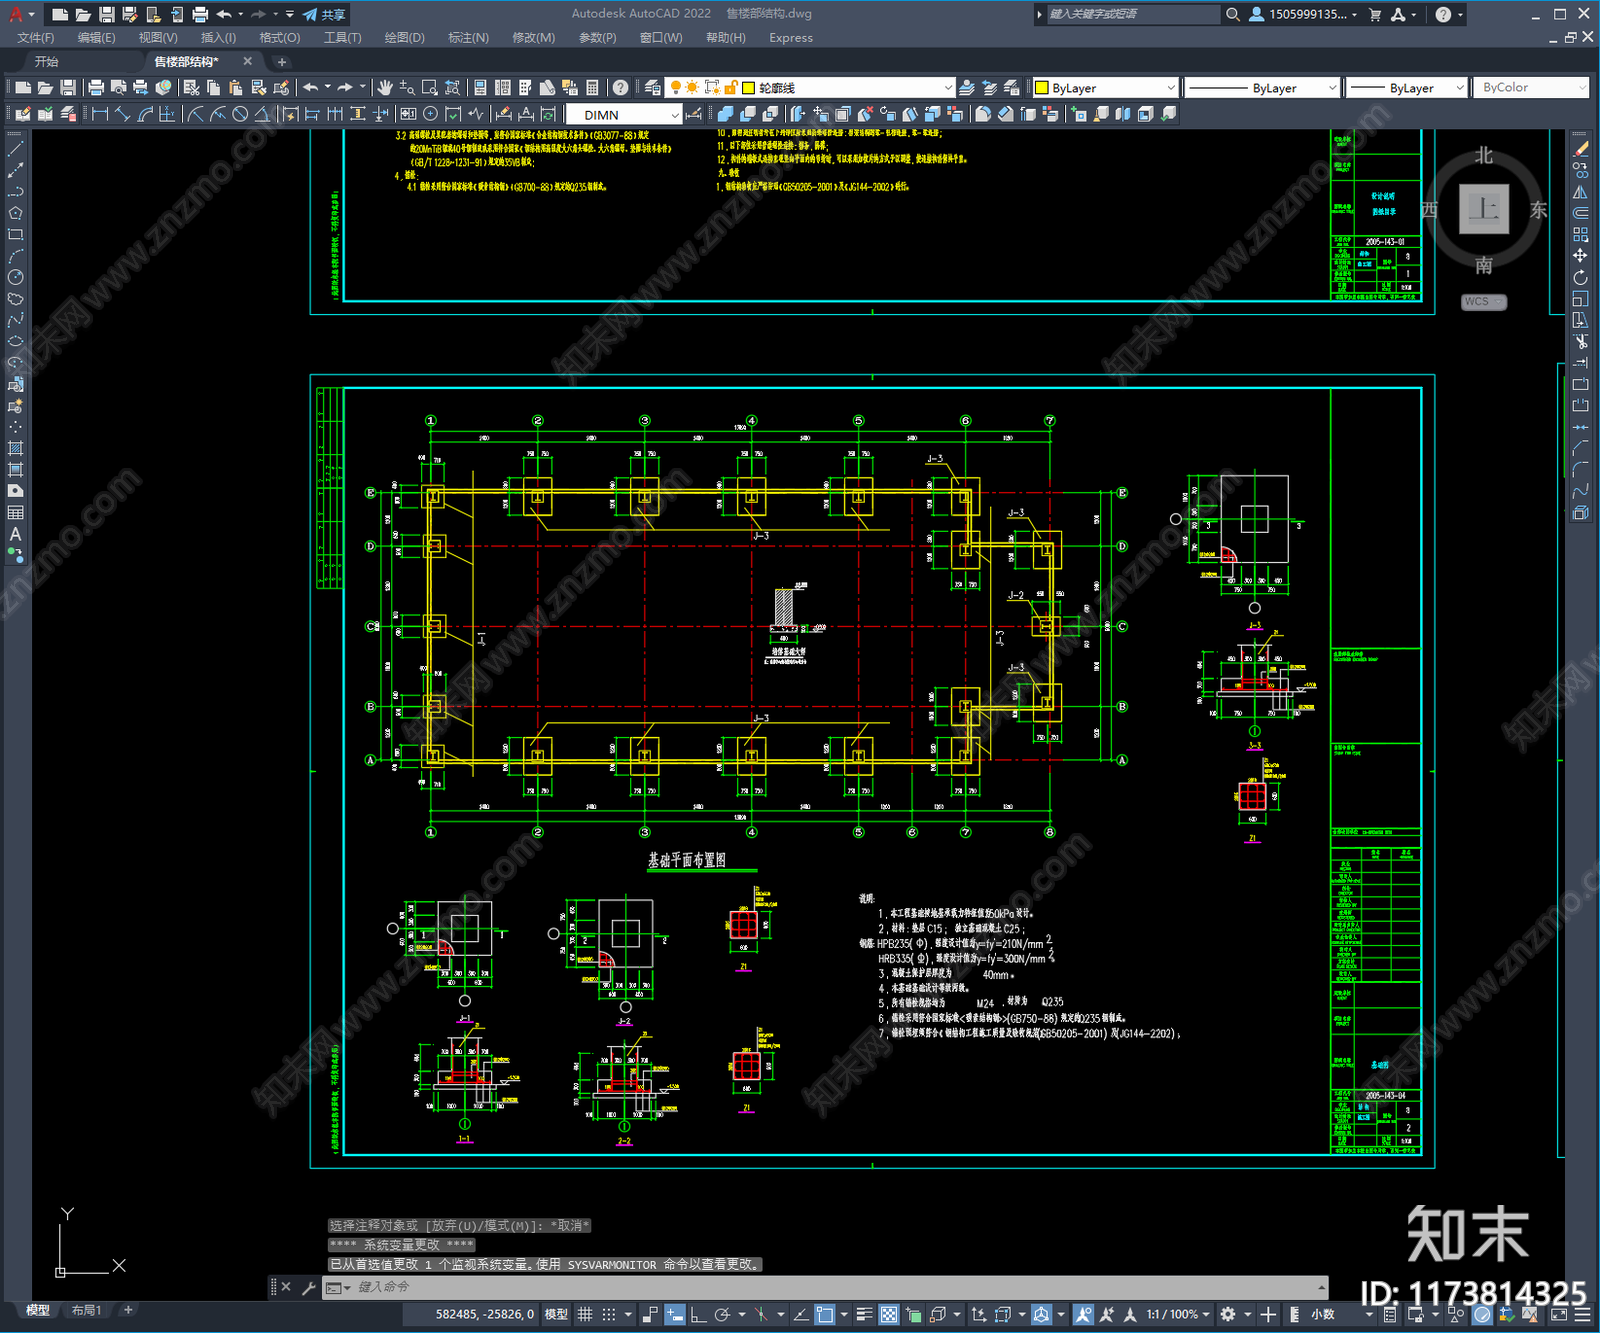Click the Plot Preview icon
1600x1333 pixels.
pos(118,88)
